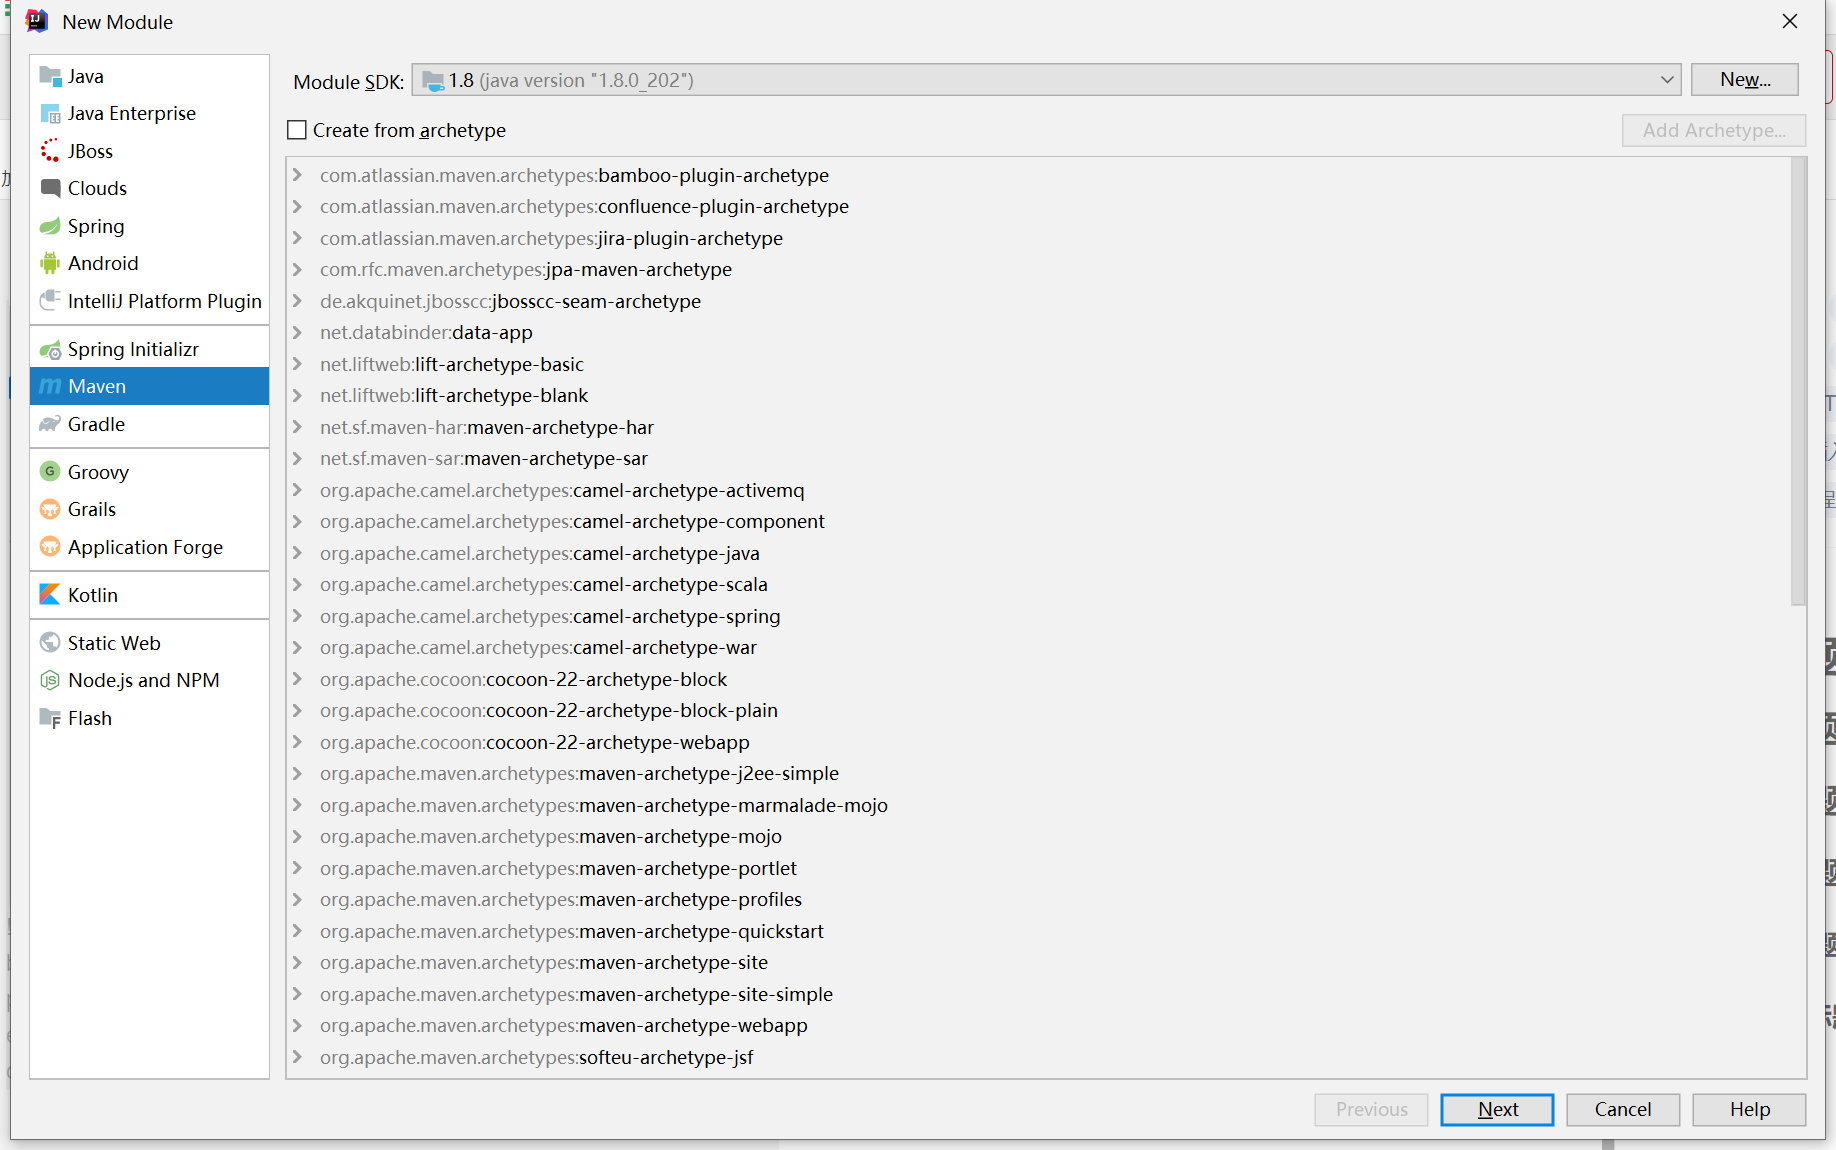This screenshot has height=1150, width=1836.
Task: Select lift-archetype-basic archetype row
Action: point(1038,364)
